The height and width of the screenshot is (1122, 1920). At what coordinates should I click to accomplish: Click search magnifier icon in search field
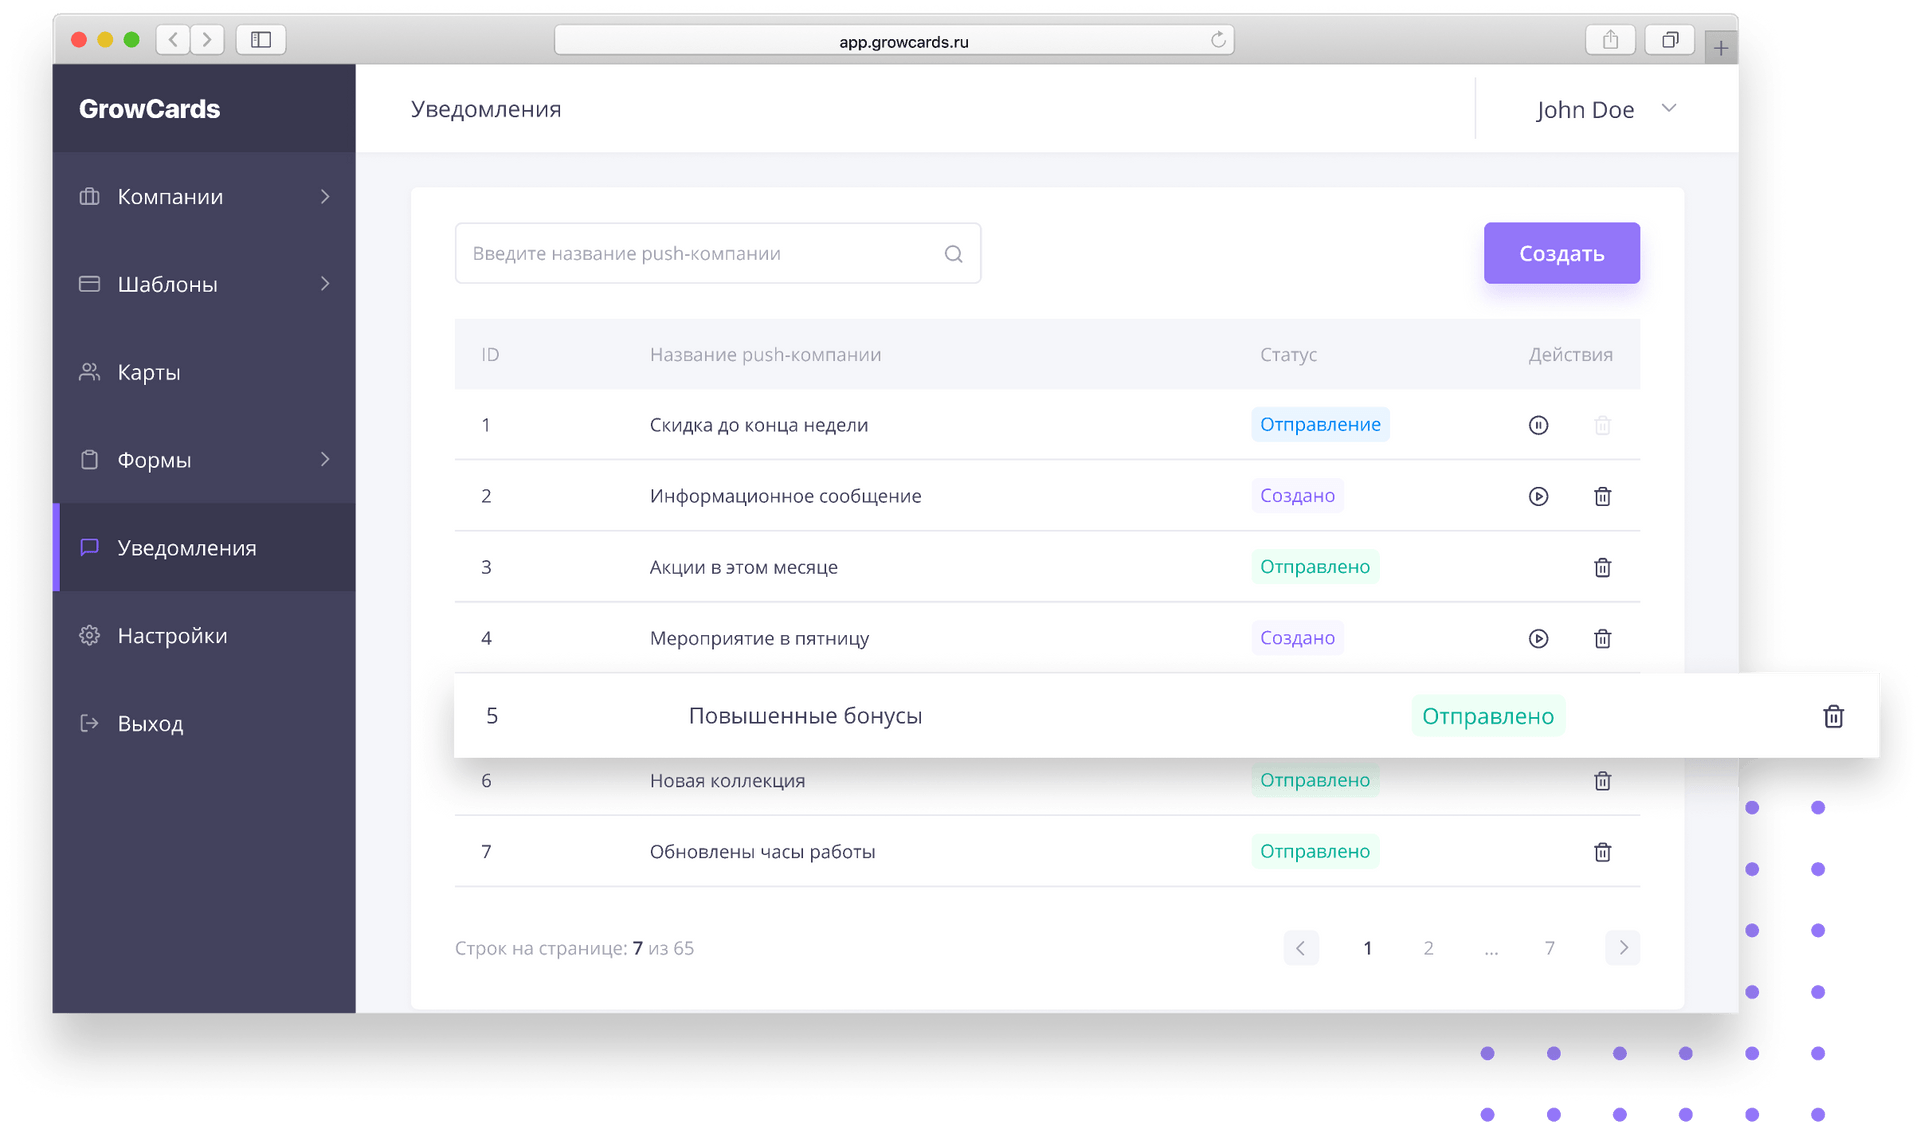click(953, 254)
